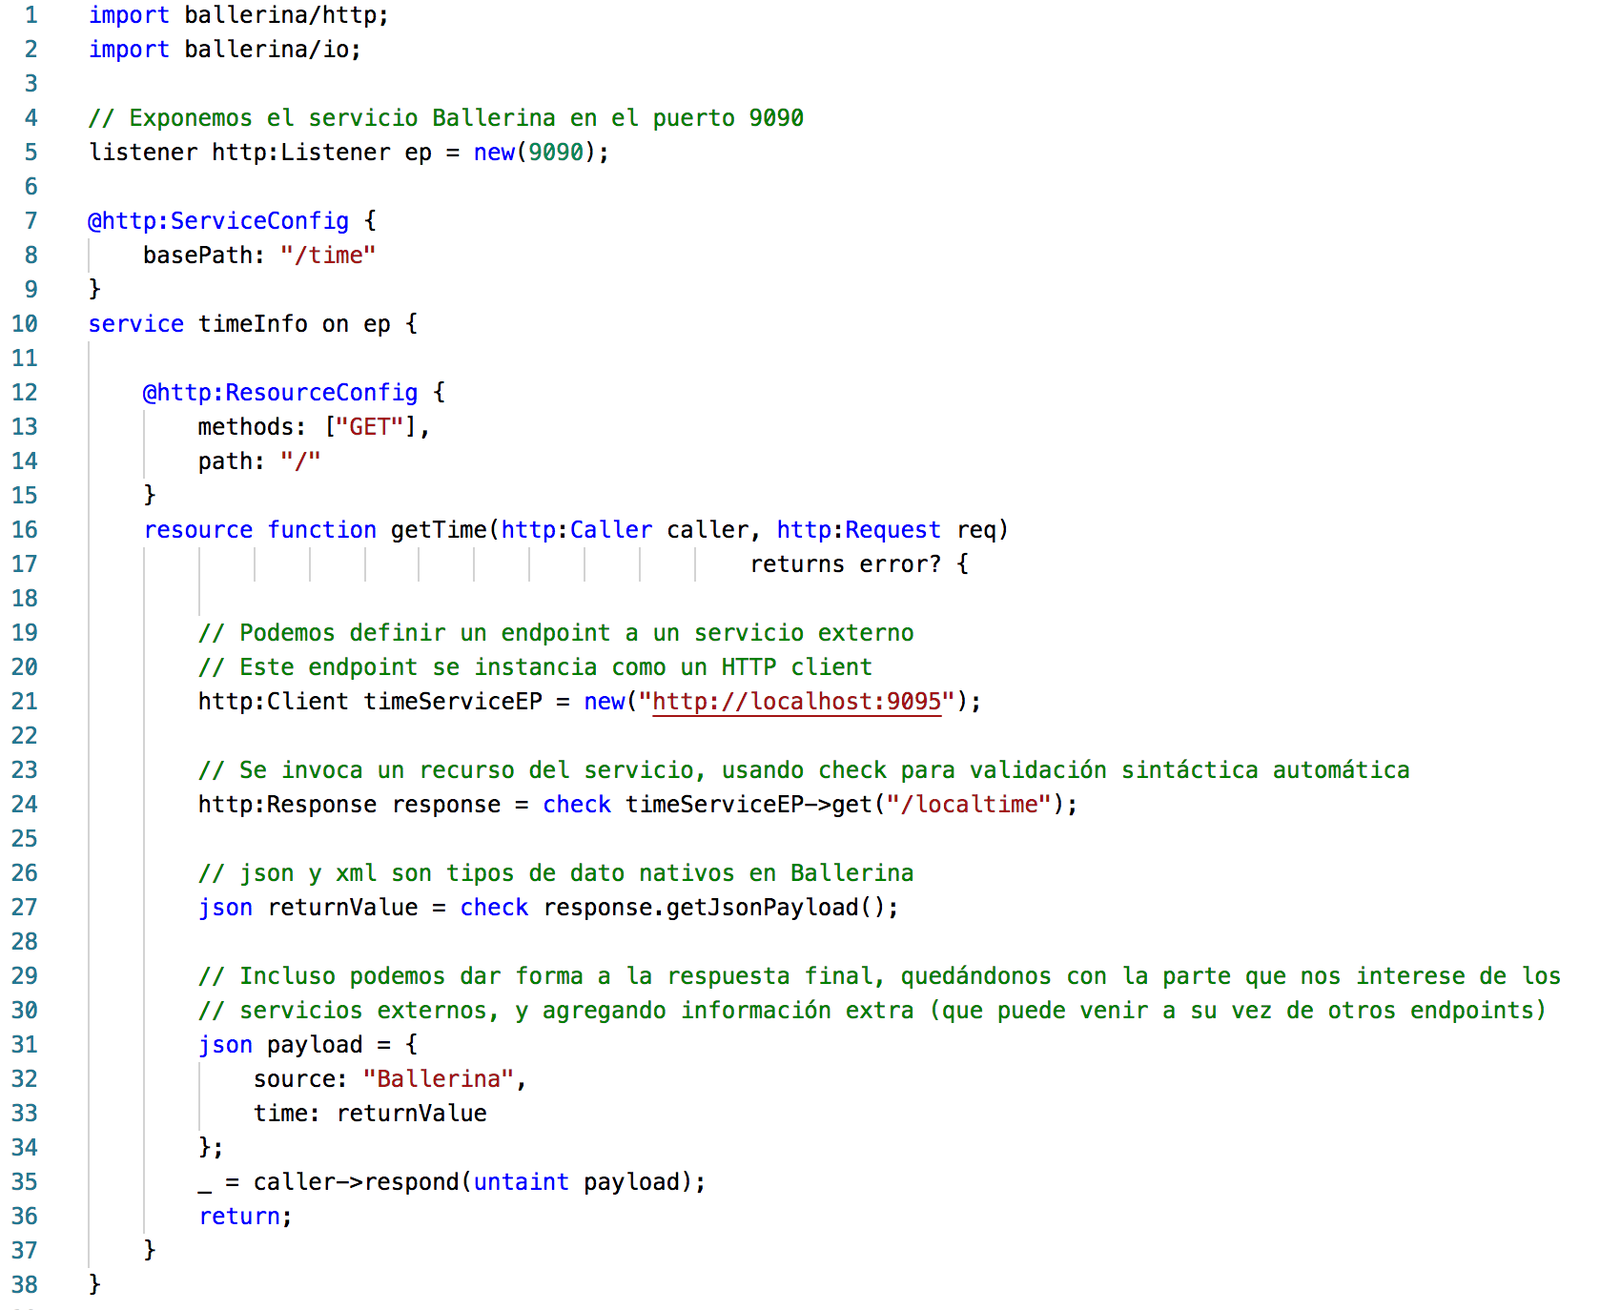
Task: Open the http://localhost:9095 link
Action: point(796,701)
